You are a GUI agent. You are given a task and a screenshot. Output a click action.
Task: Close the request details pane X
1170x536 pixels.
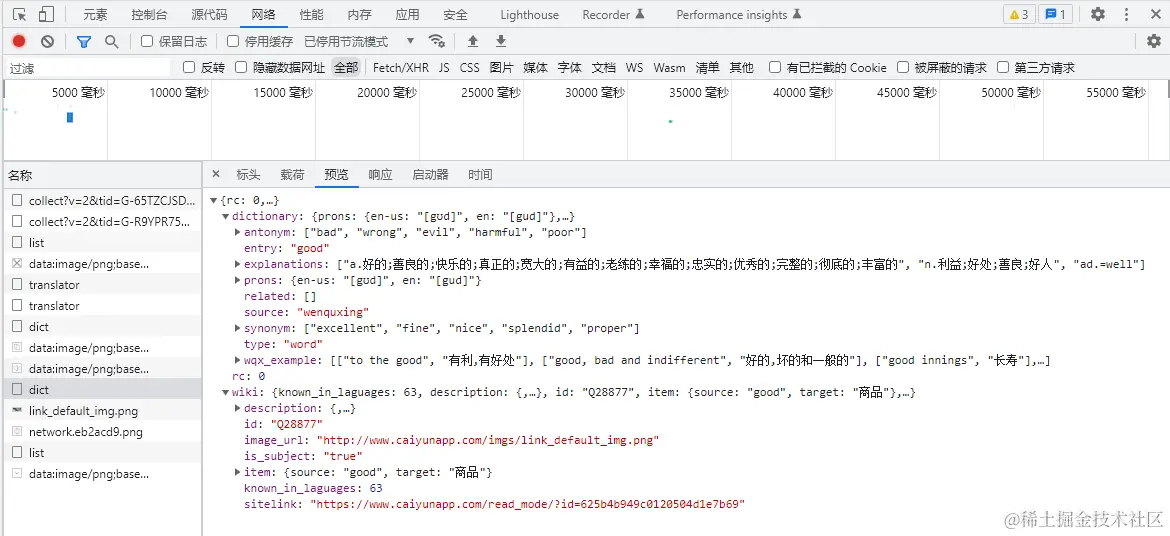click(x=216, y=174)
